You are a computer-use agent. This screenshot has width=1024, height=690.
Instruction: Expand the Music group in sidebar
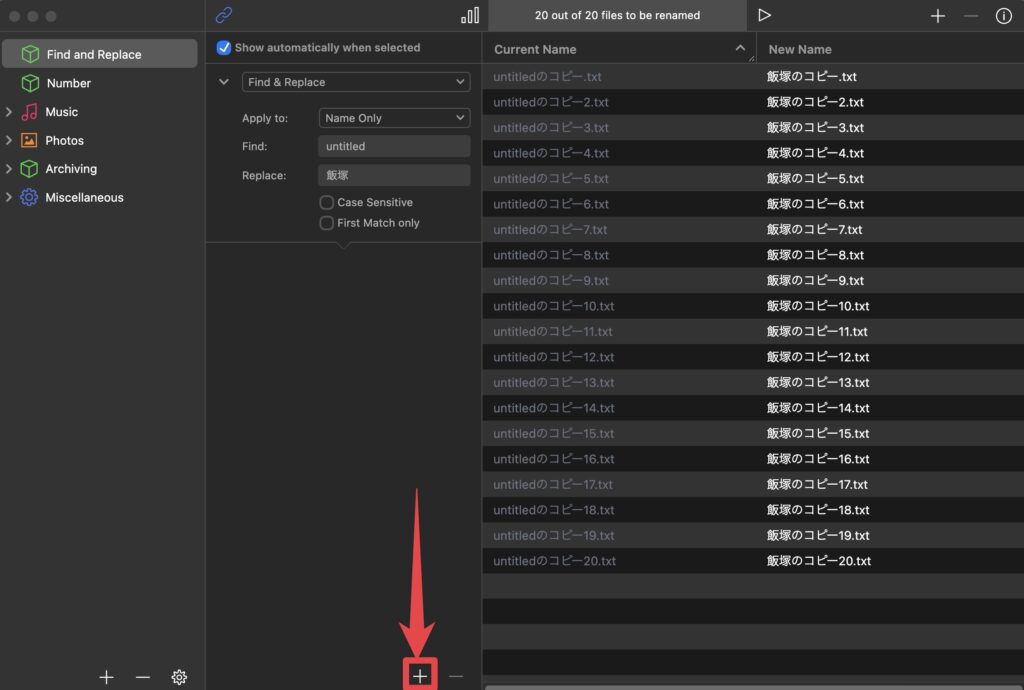pyautogui.click(x=9, y=112)
